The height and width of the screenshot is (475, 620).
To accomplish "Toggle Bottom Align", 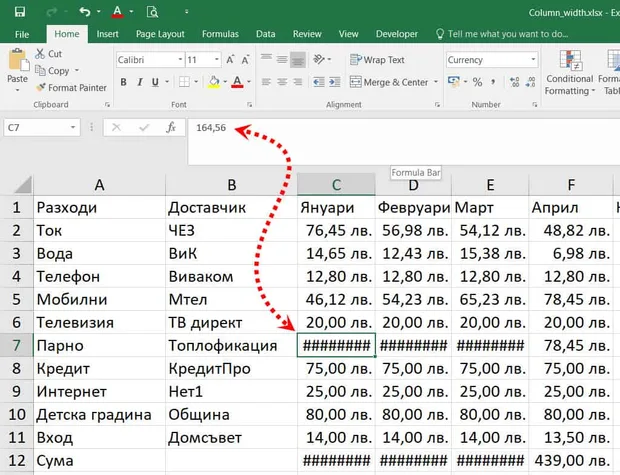I will coord(298,59).
